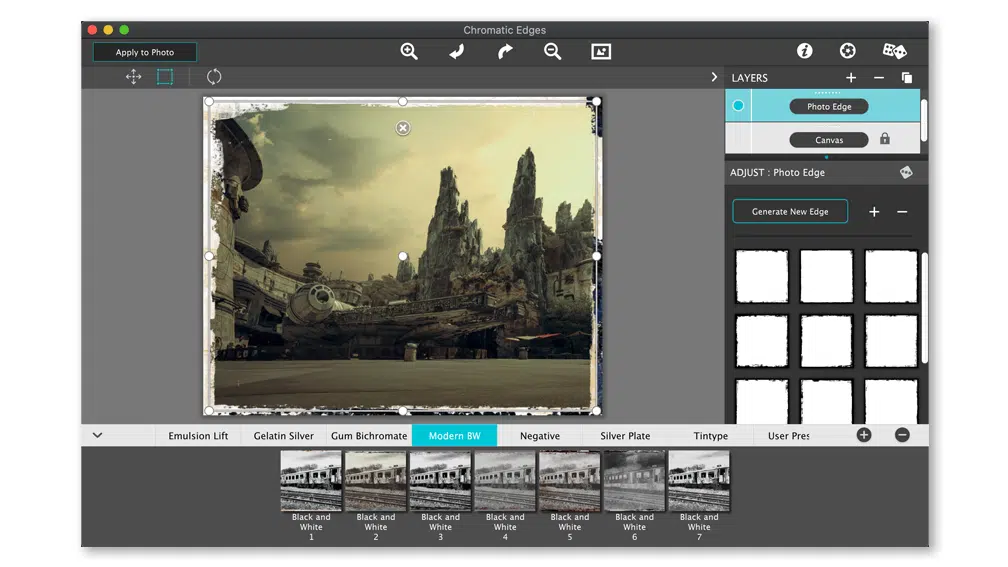Click the Layers list scrollbar
The image size is (1008, 567).
coord(924,120)
